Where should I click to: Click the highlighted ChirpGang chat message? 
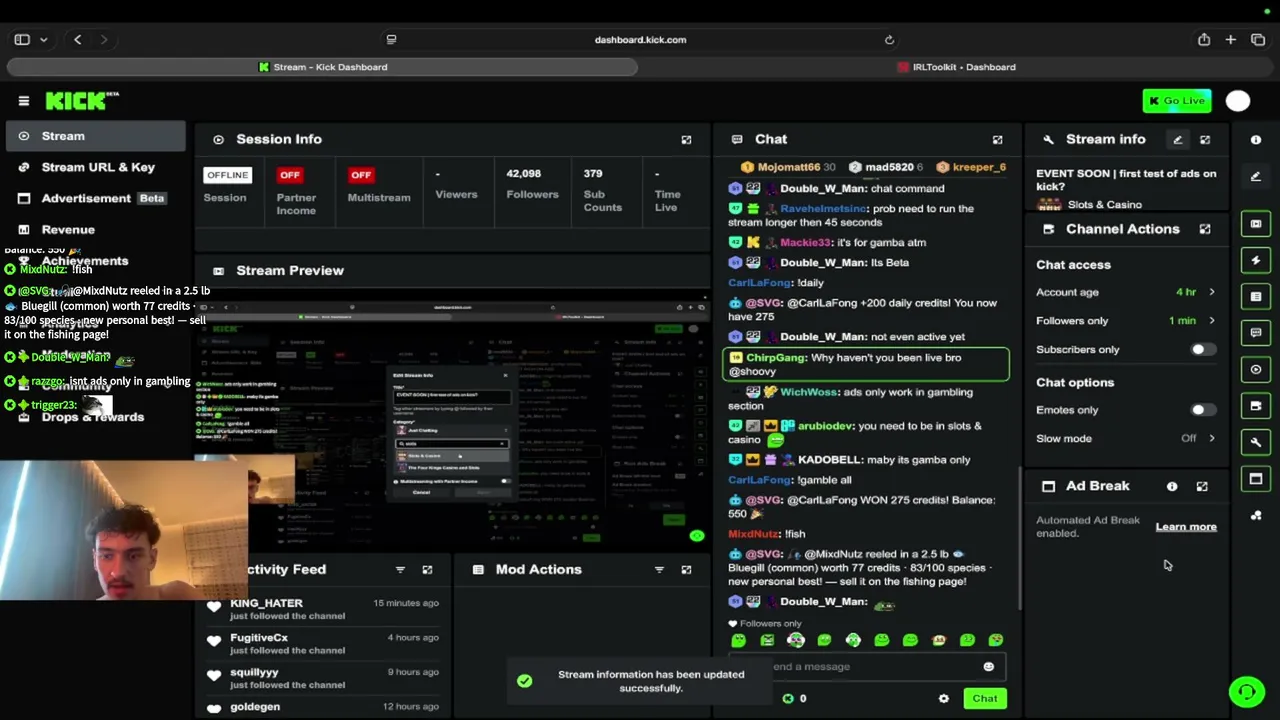click(866, 365)
